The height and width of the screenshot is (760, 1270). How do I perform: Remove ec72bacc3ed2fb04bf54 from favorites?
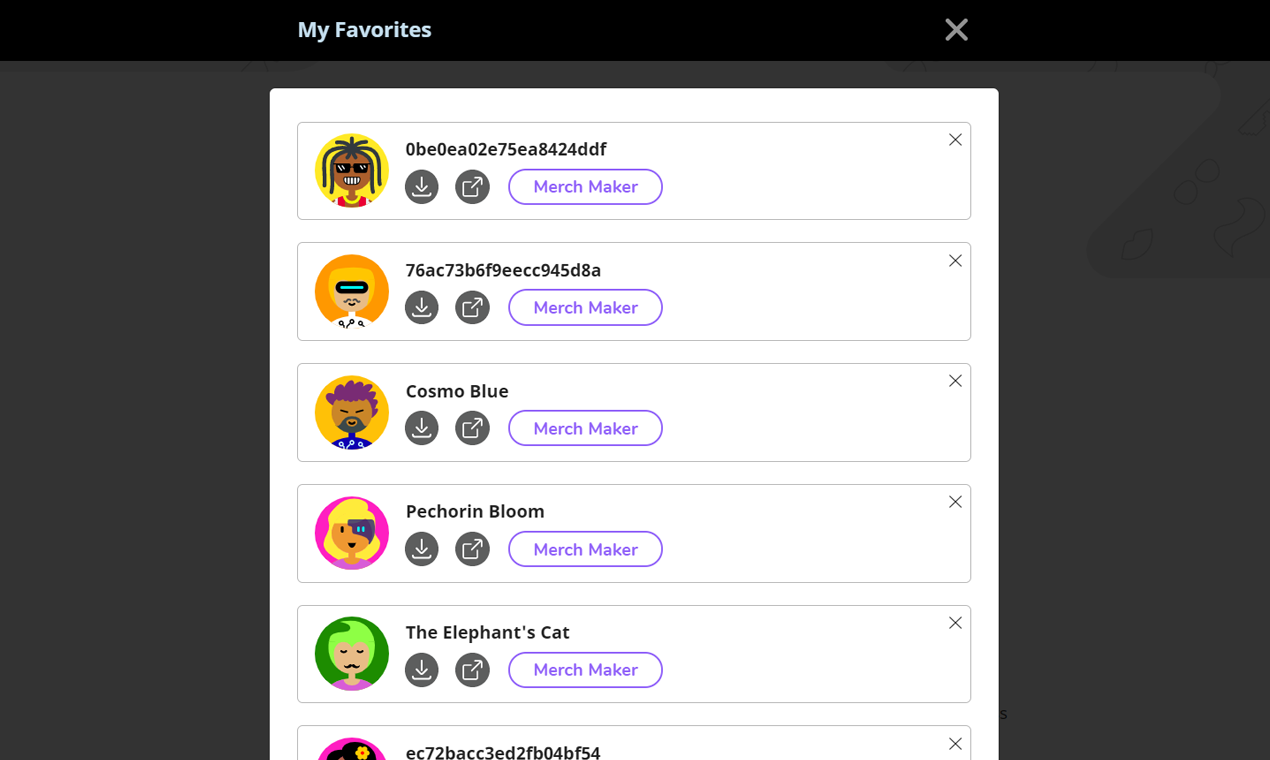(x=955, y=744)
